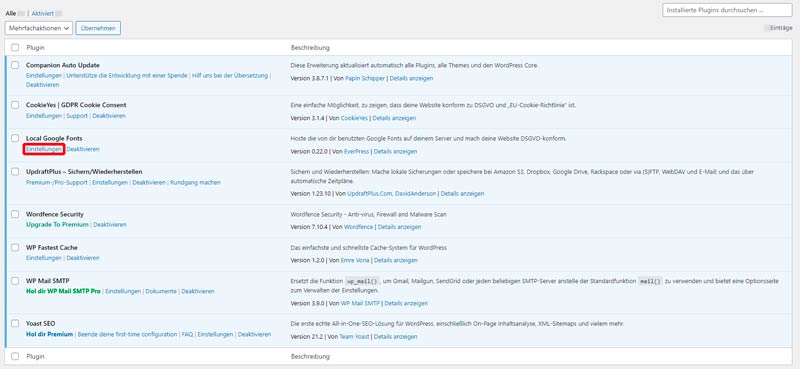800x369 pixels.
Task: Show details for CookieYes plugin
Action: (394, 118)
